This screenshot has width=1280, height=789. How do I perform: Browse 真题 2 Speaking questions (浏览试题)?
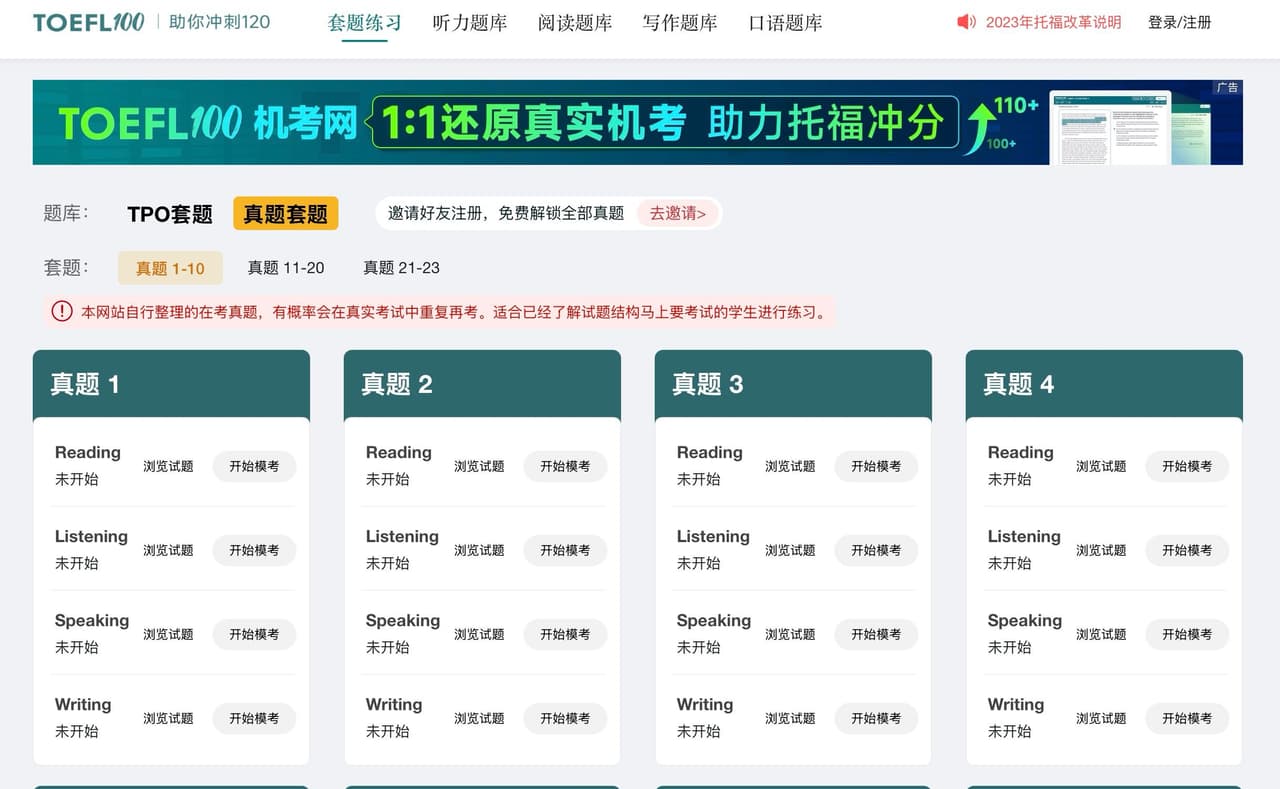tap(479, 634)
